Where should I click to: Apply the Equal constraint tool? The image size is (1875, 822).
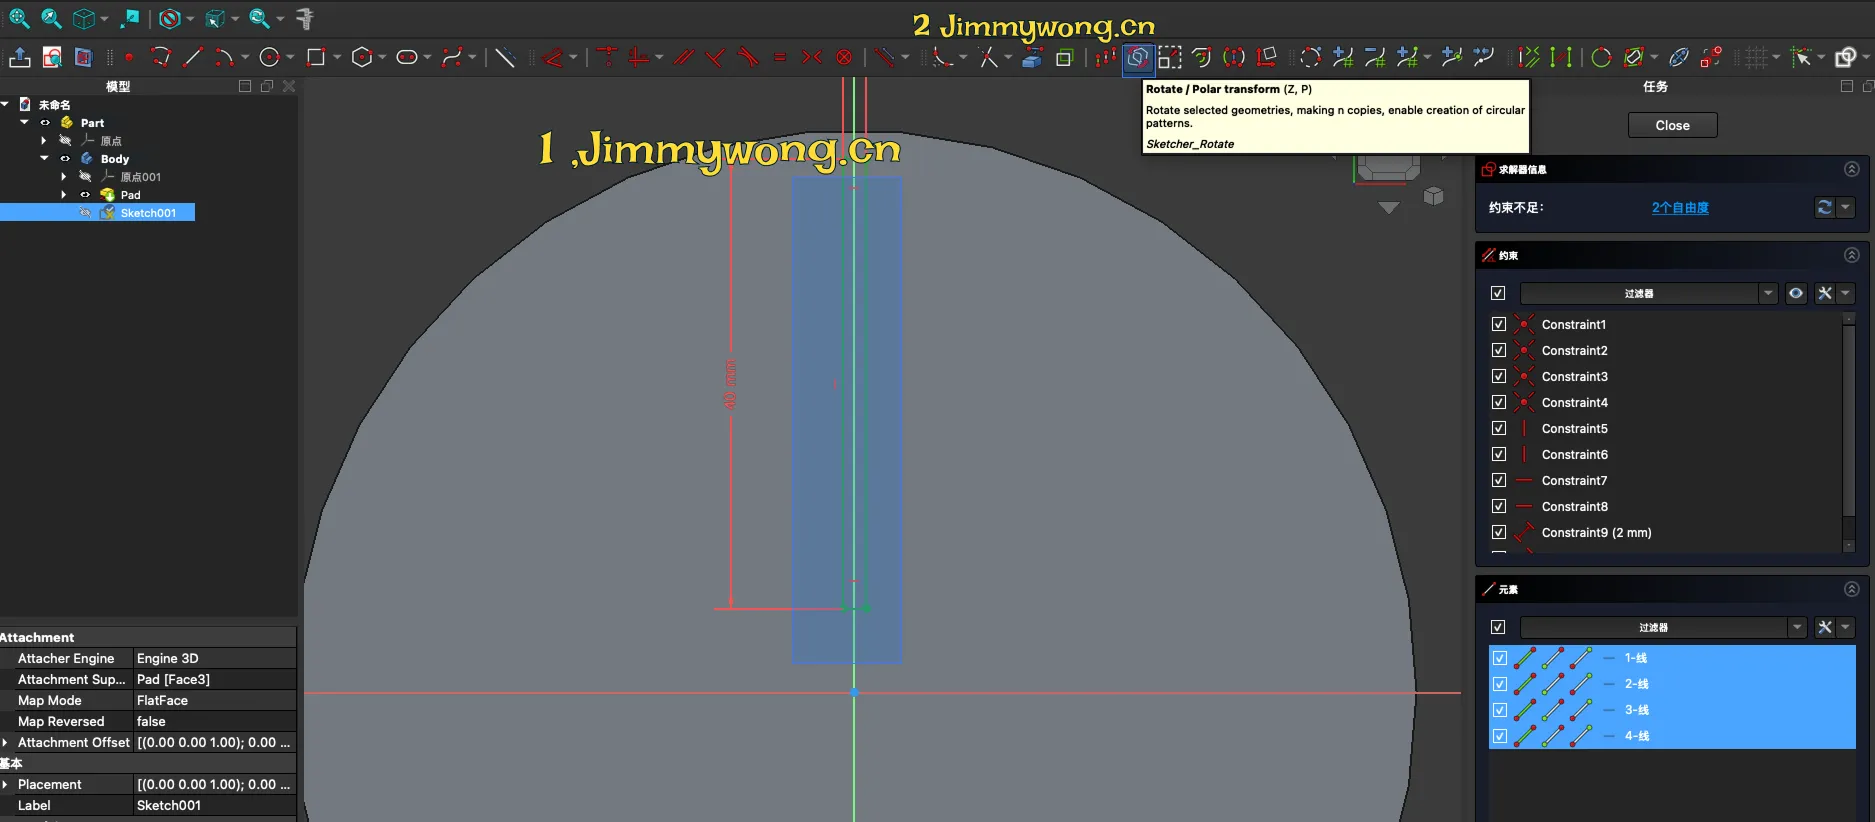780,58
